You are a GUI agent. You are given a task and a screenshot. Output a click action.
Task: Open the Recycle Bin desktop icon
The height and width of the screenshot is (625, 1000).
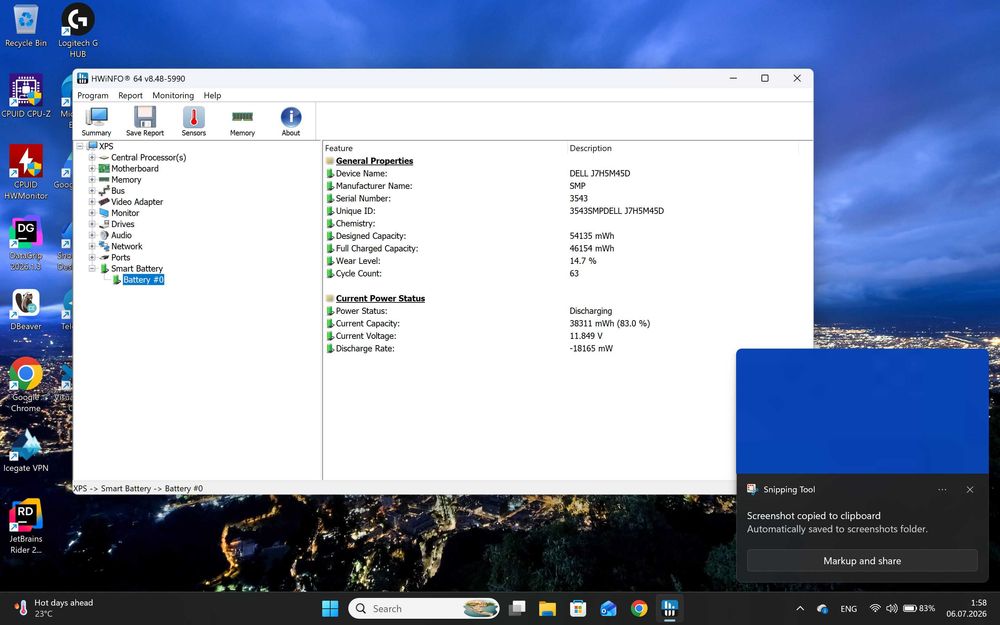coord(26,26)
